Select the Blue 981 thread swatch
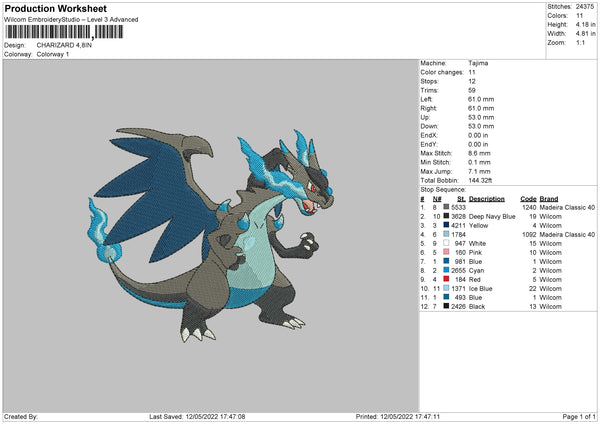The height and width of the screenshot is (424, 600). point(446,261)
